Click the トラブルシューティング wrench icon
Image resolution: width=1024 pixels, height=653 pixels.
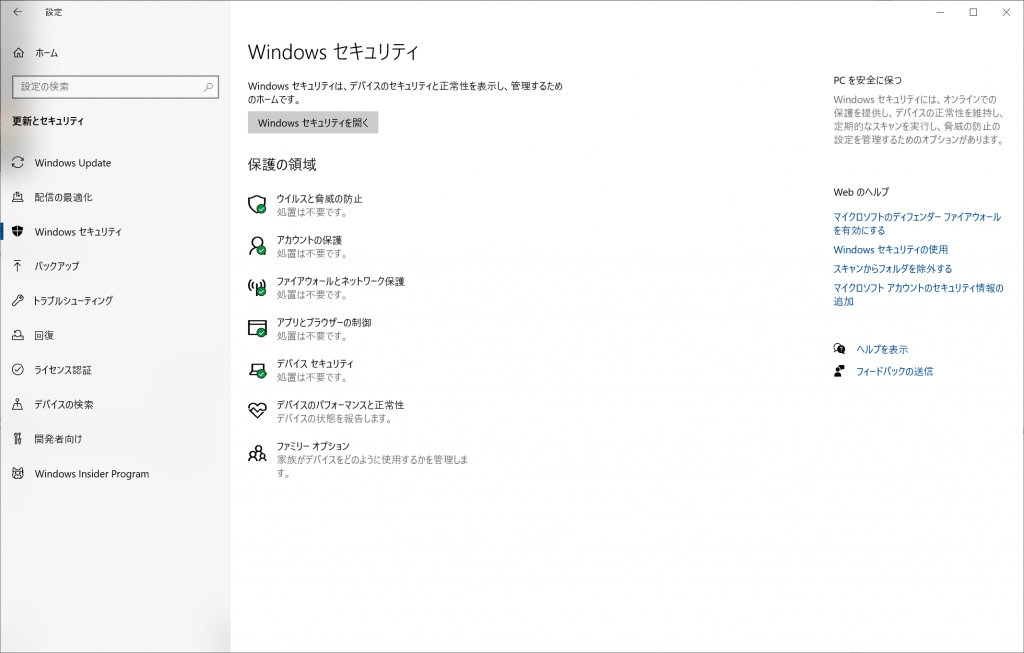pyautogui.click(x=18, y=300)
